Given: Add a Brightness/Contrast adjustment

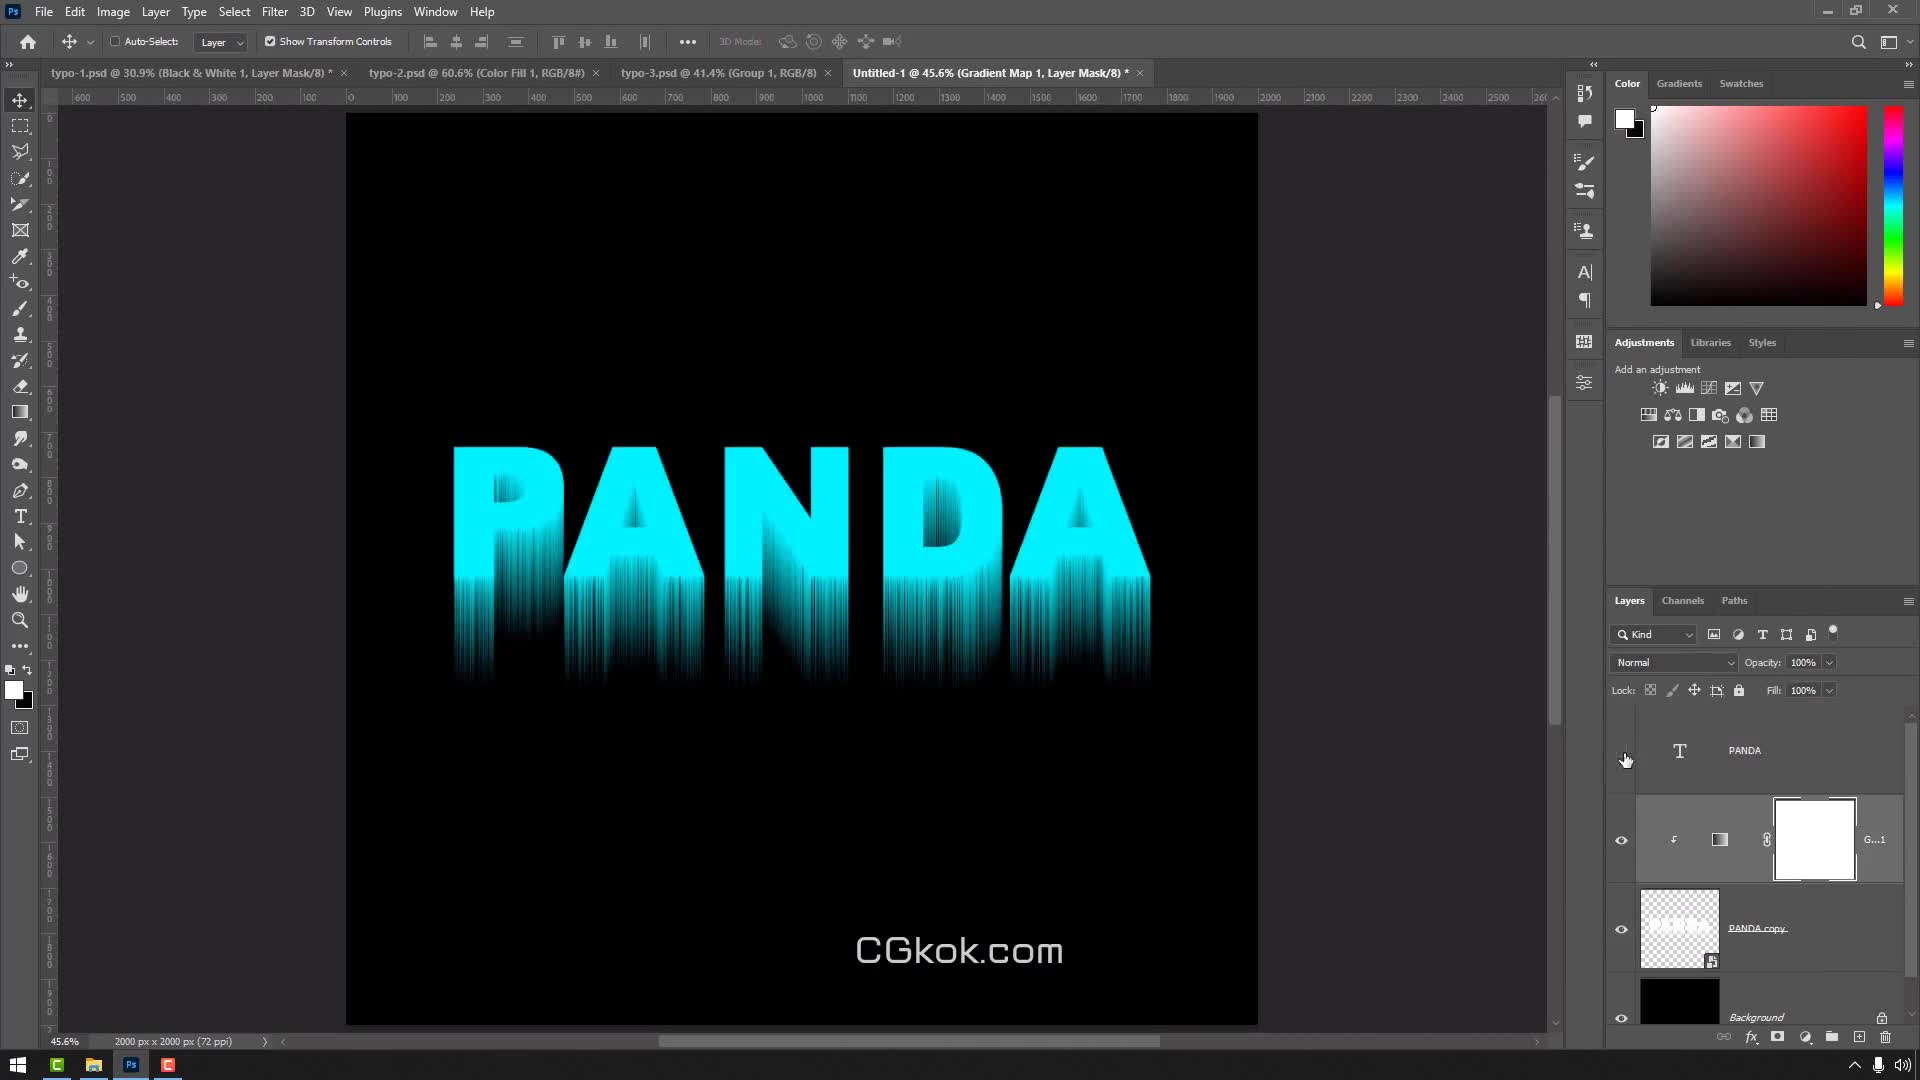Looking at the screenshot, I should (1660, 388).
